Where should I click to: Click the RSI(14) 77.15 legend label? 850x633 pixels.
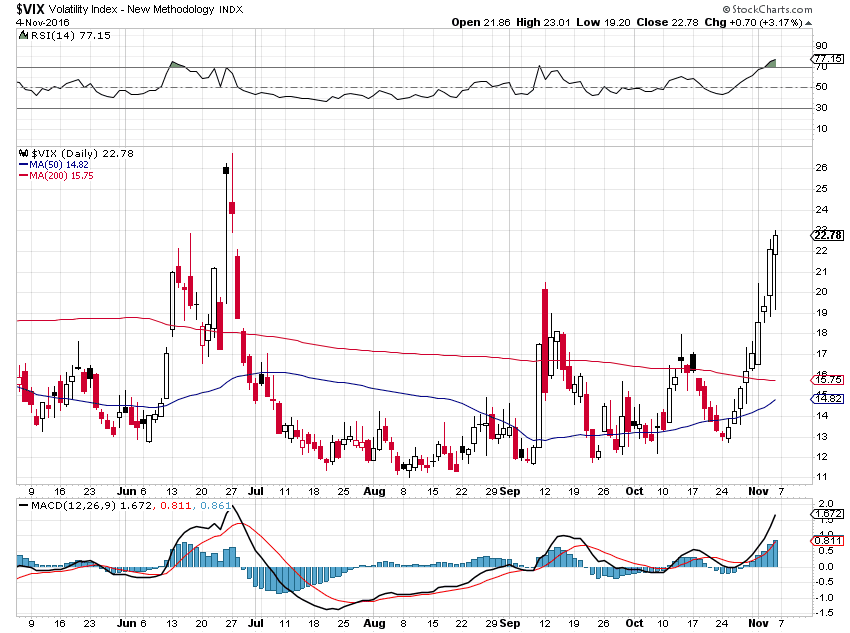[x=70, y=36]
